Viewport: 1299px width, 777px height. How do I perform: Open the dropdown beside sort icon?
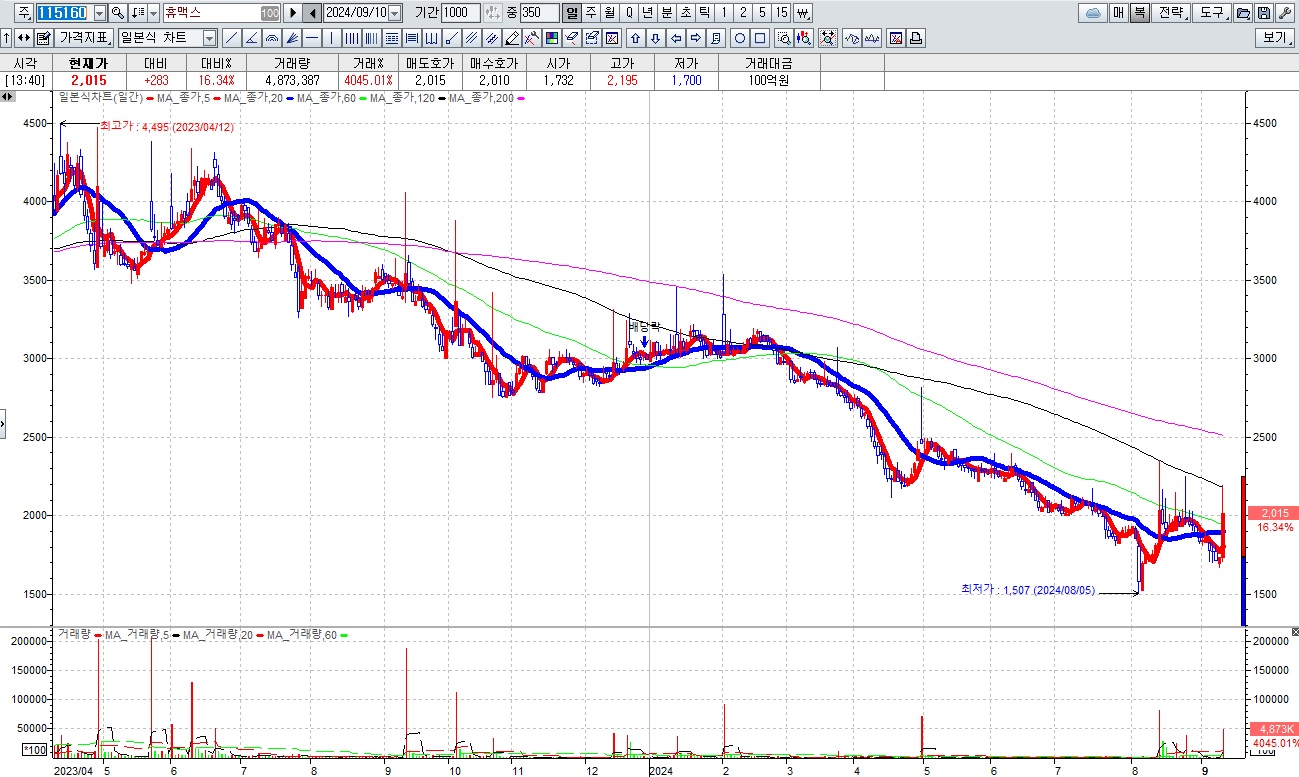point(153,13)
